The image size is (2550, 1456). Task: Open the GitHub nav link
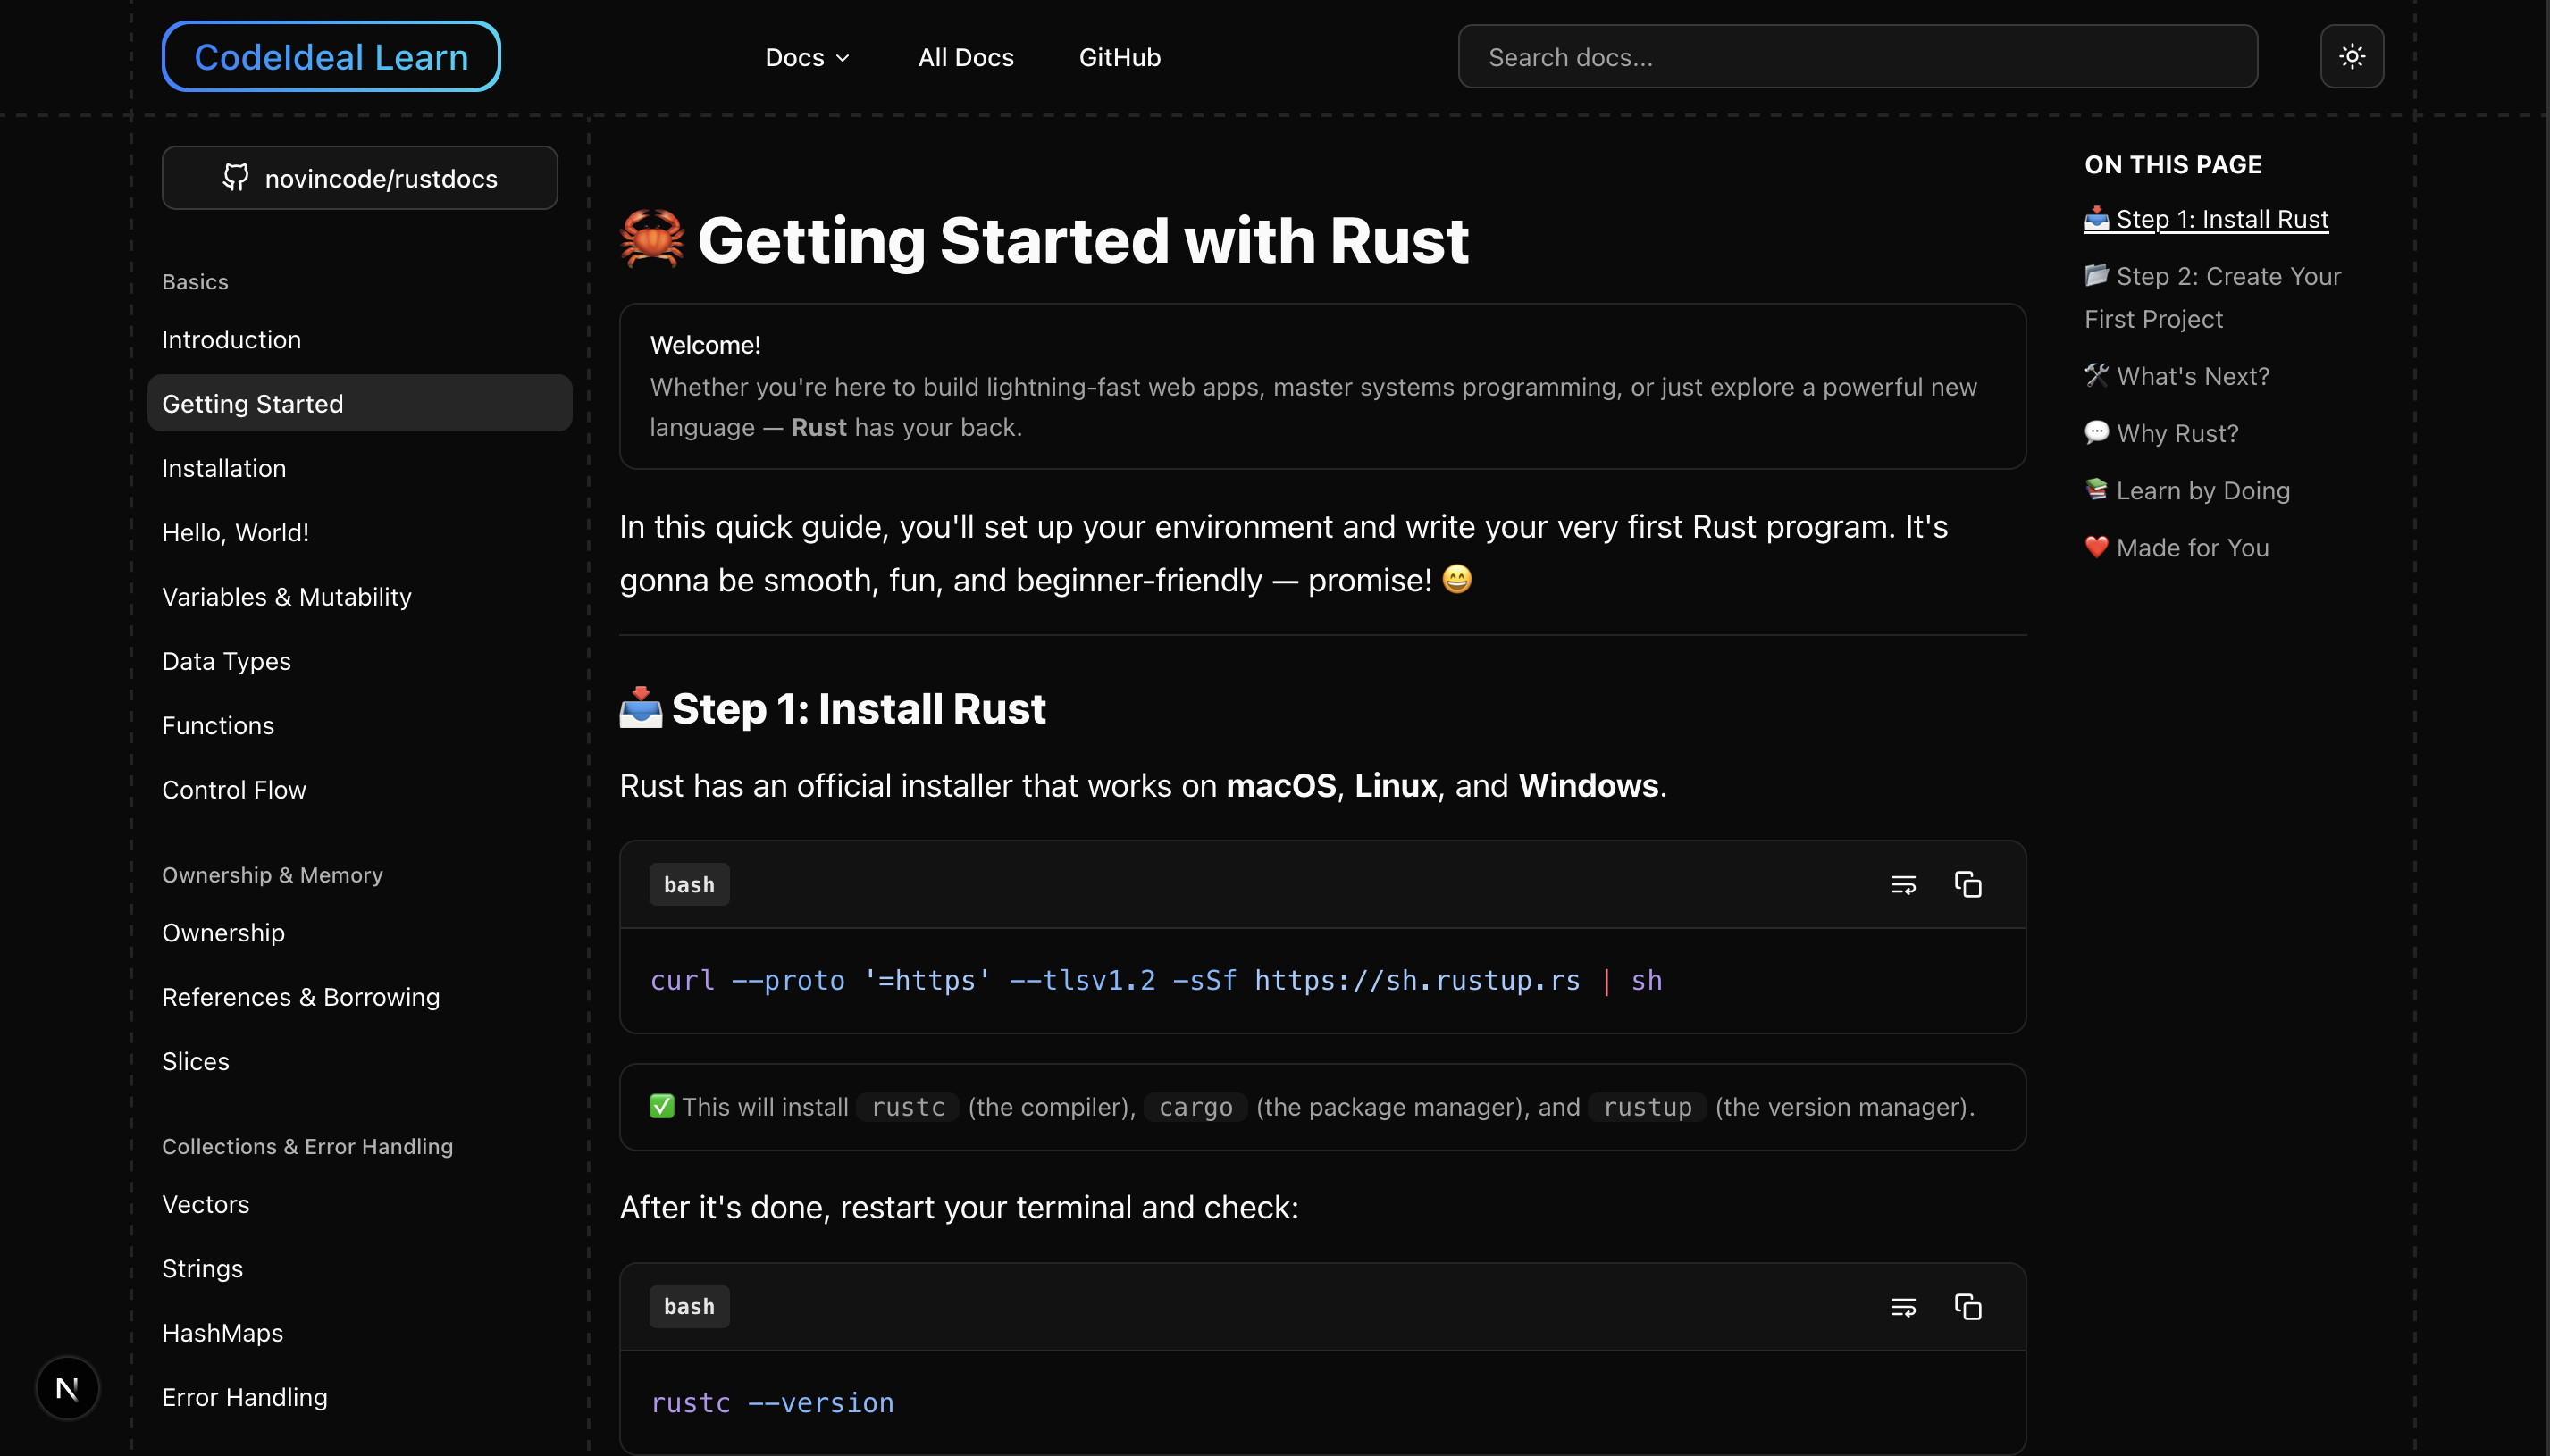pos(1119,57)
